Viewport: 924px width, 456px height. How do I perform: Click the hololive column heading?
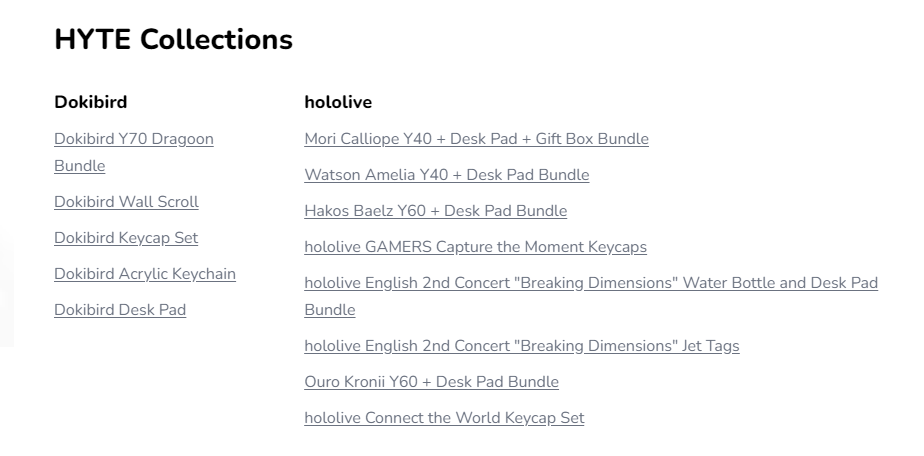click(x=338, y=102)
